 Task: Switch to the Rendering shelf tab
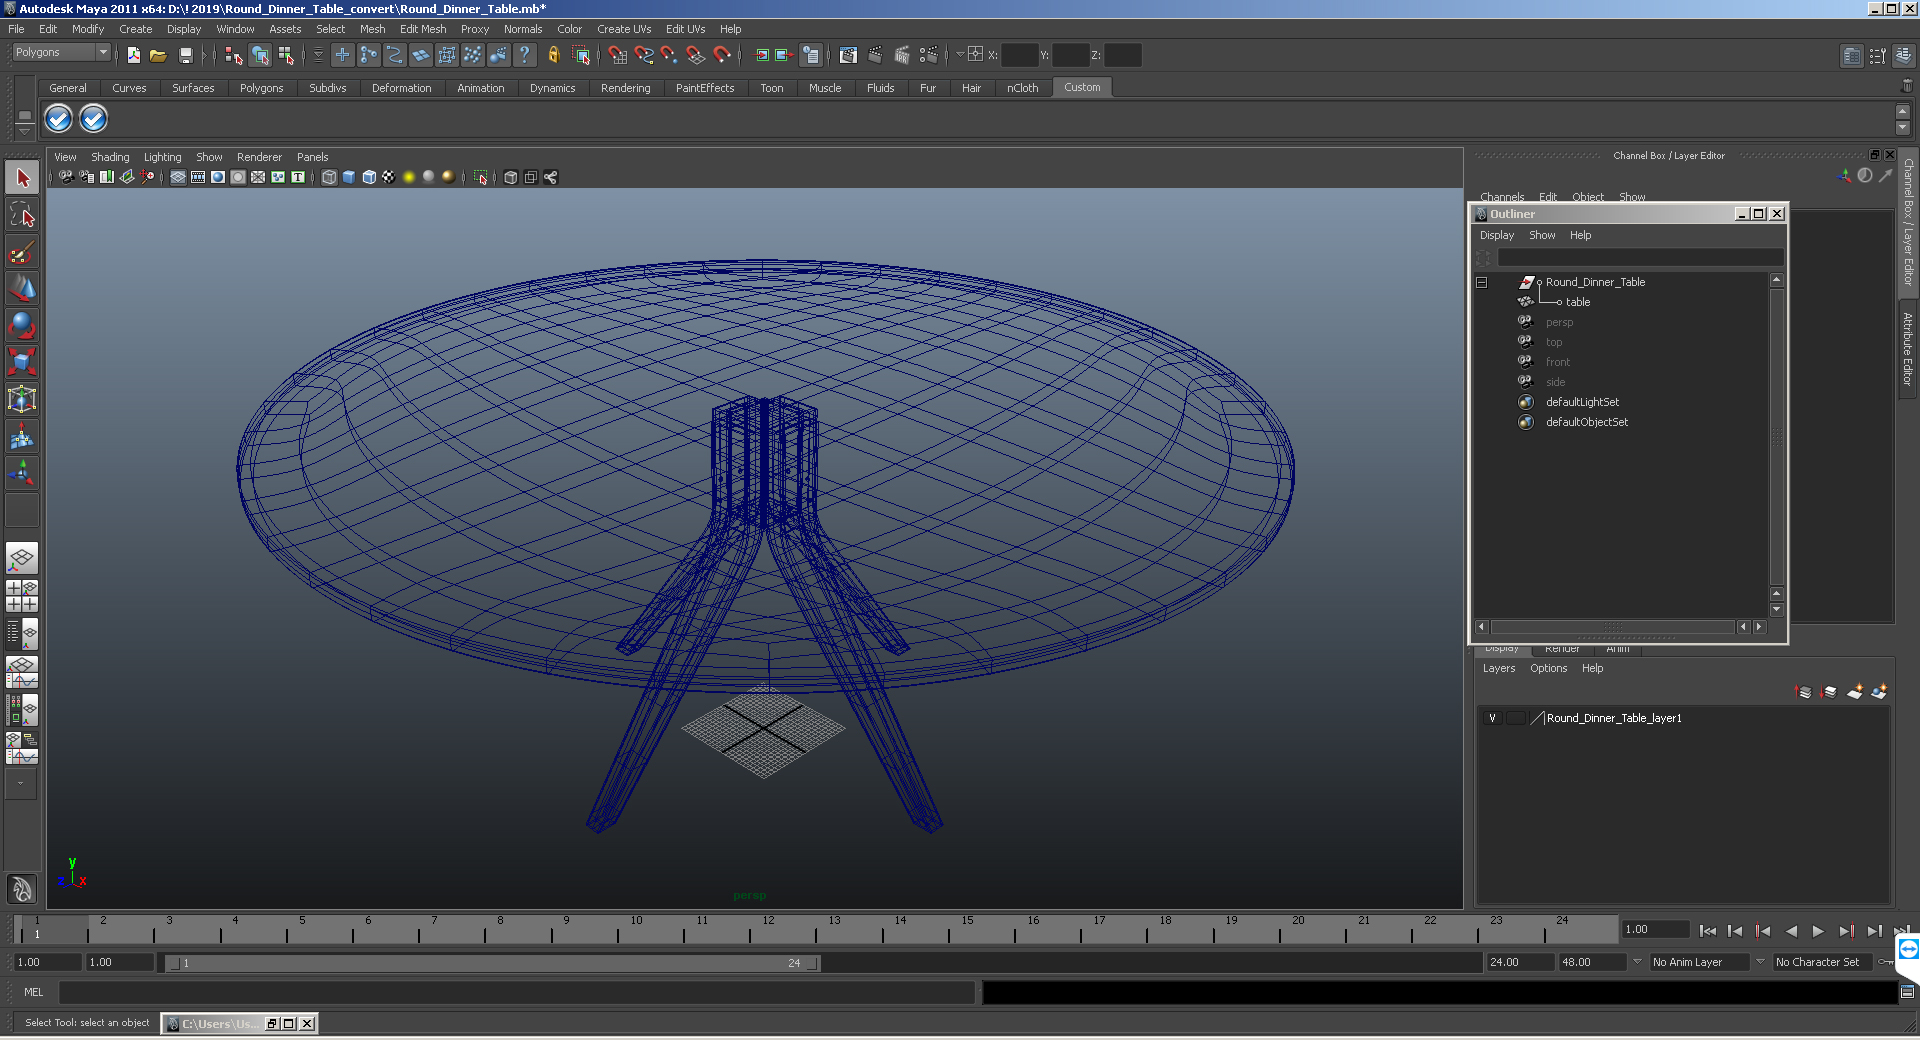(625, 88)
